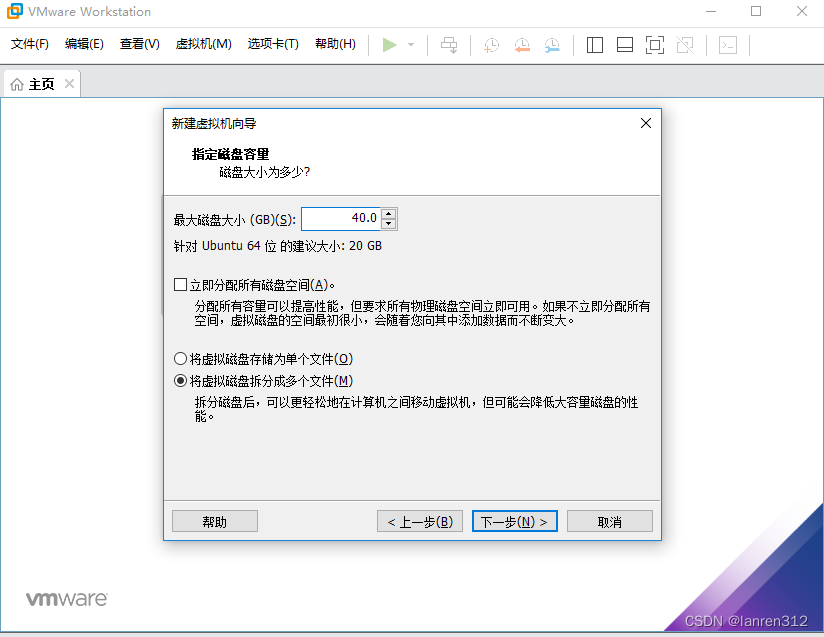824x637 pixels.
Task: Switch to the 主页 tab
Action: click(x=42, y=84)
